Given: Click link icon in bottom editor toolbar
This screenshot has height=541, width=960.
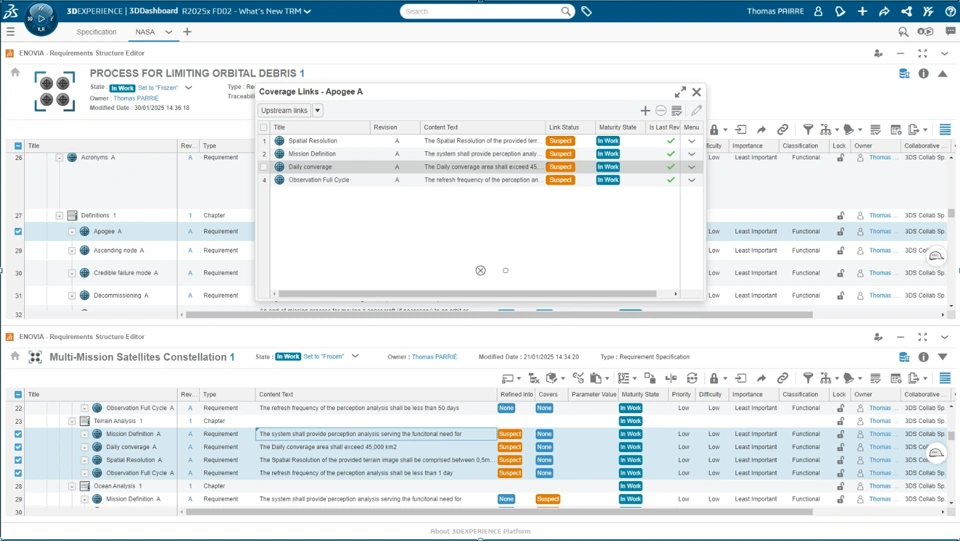Looking at the screenshot, I should pos(782,378).
